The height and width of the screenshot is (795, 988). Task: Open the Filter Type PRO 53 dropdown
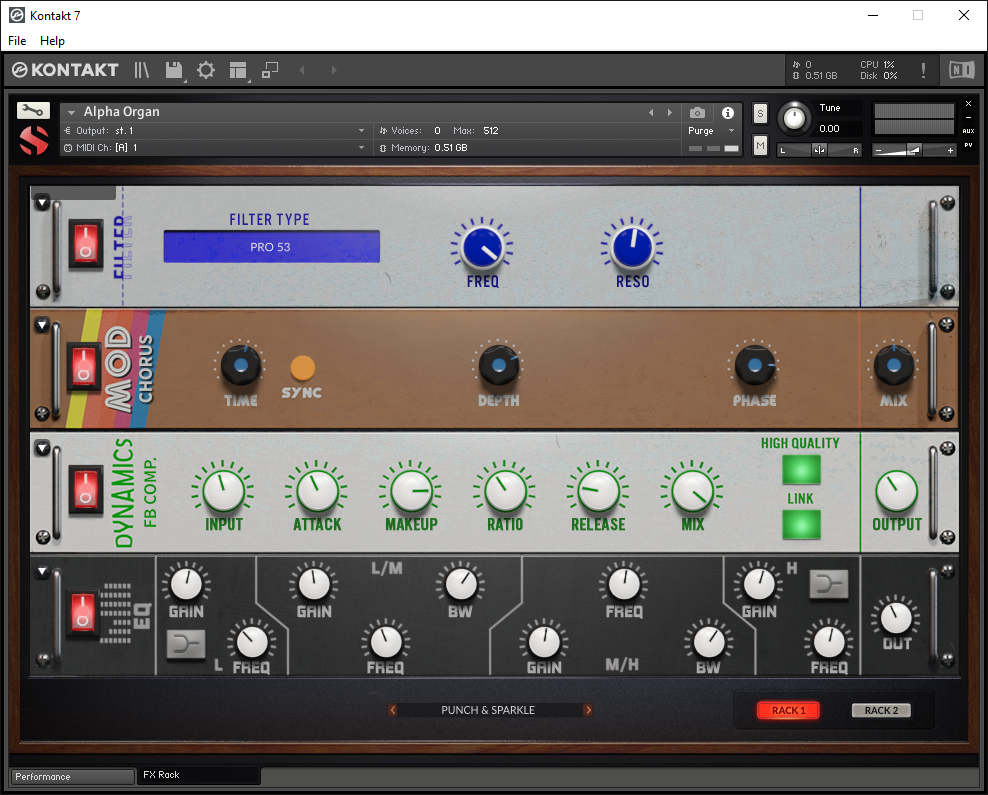click(272, 246)
